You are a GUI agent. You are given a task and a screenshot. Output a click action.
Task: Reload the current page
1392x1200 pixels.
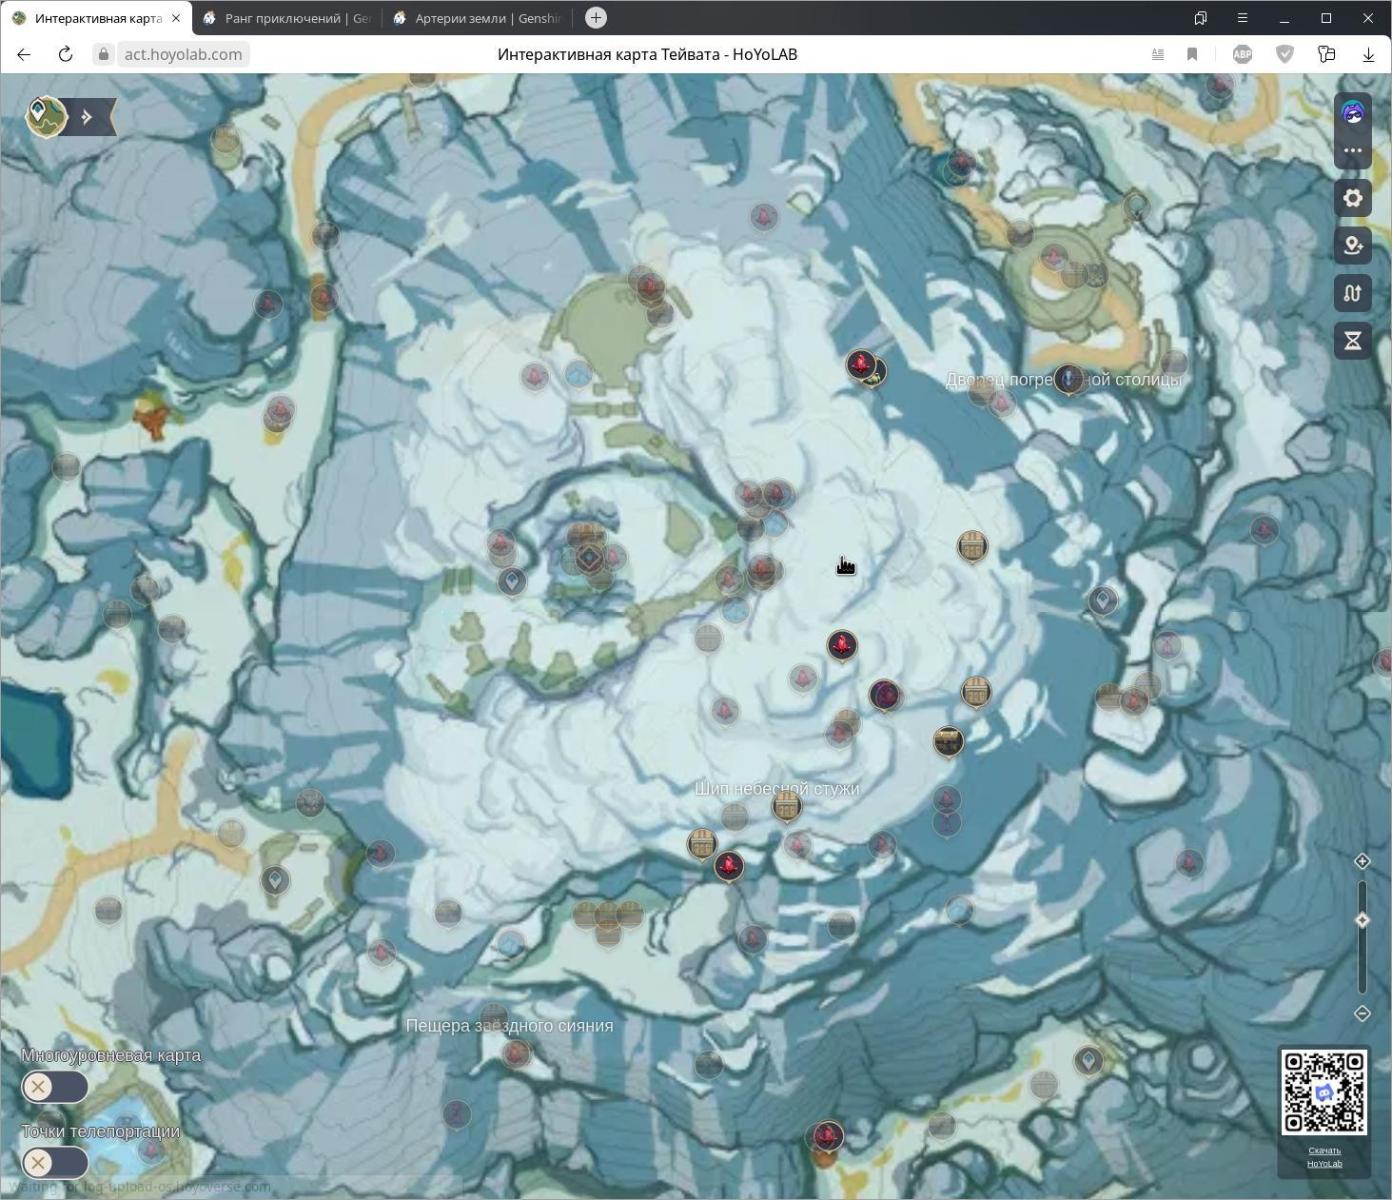point(66,54)
